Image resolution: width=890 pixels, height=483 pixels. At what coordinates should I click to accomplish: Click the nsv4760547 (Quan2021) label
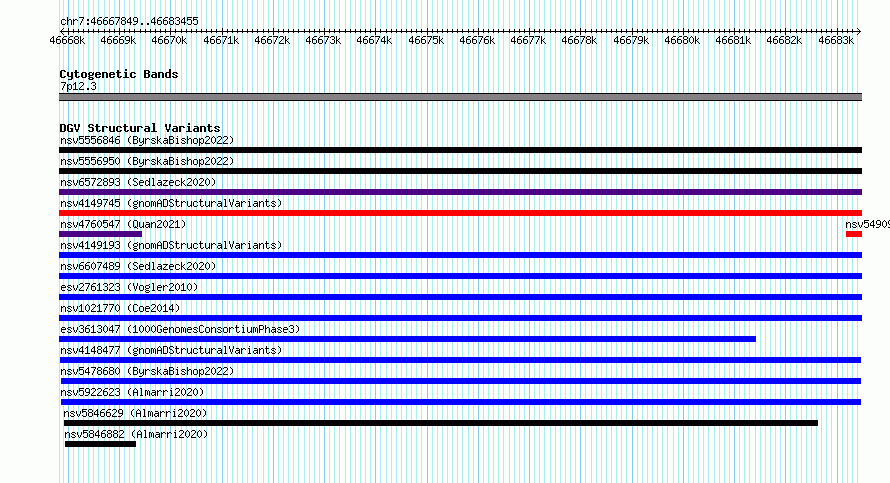[x=123, y=224]
